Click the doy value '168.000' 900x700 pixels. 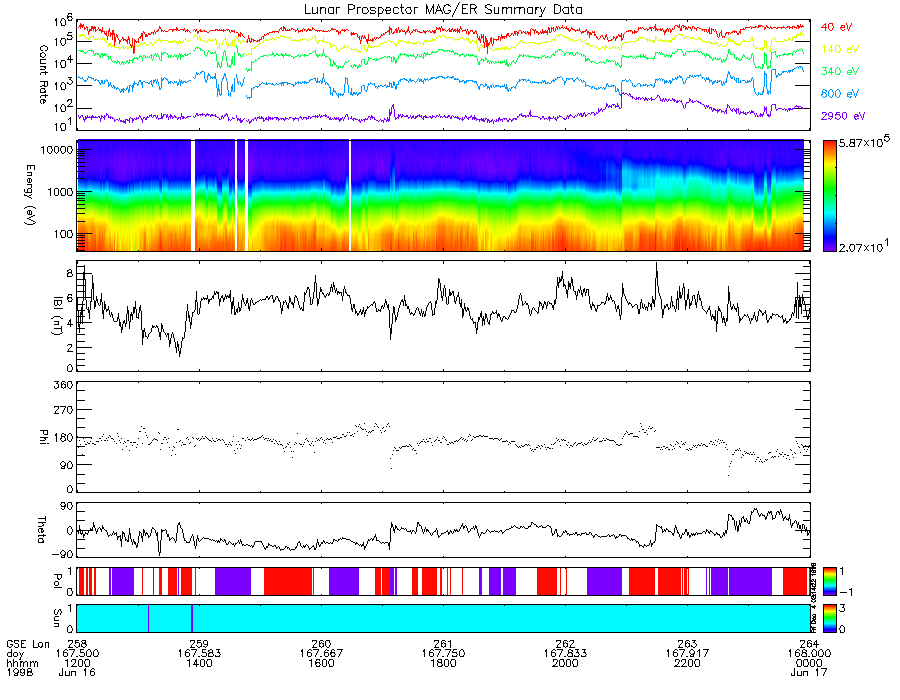[x=809, y=654]
